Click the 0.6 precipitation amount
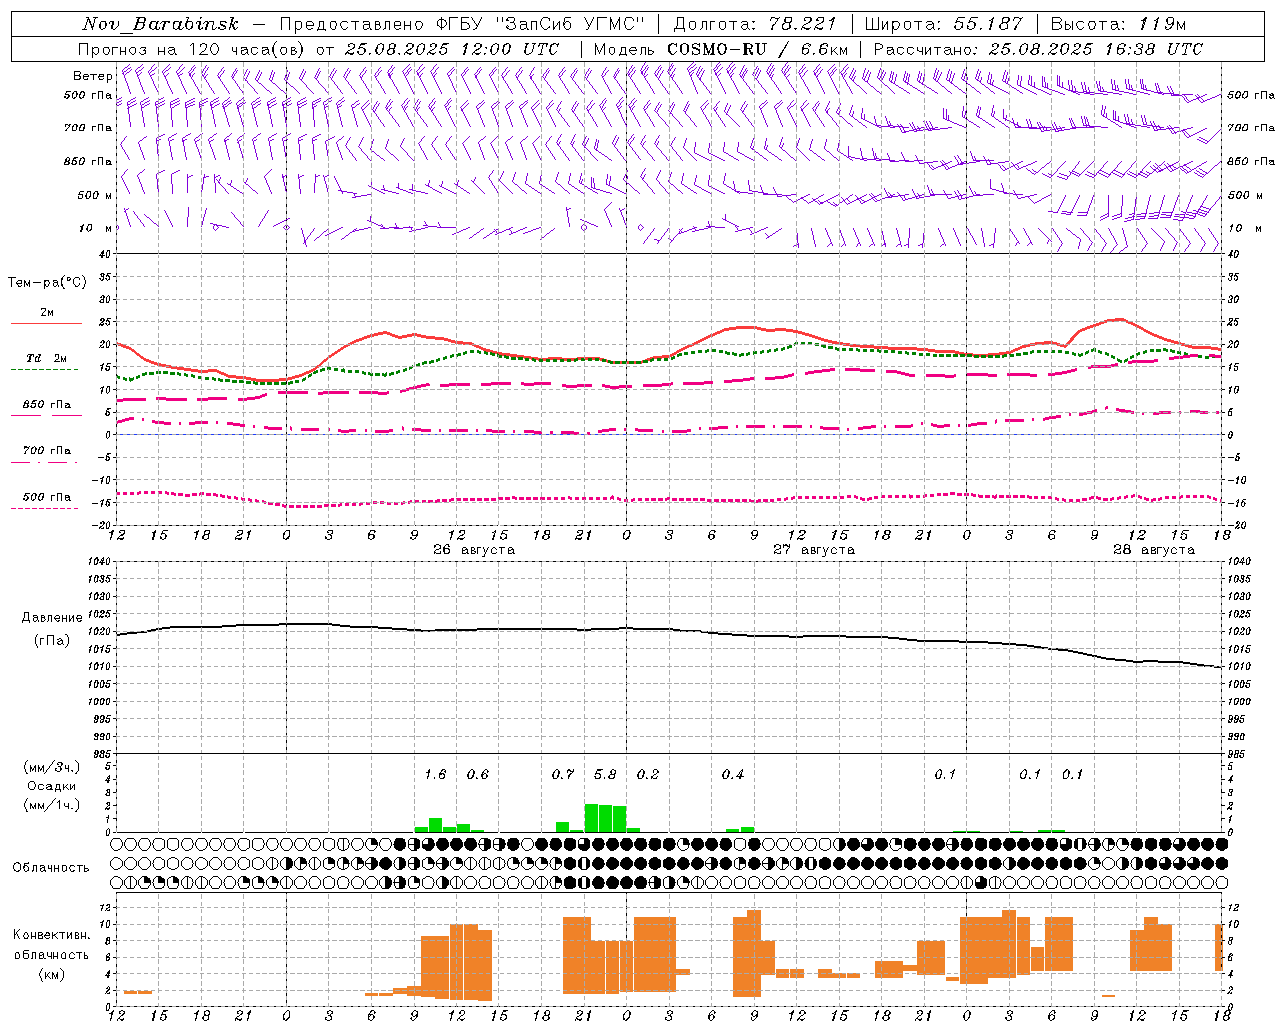 click(x=478, y=775)
